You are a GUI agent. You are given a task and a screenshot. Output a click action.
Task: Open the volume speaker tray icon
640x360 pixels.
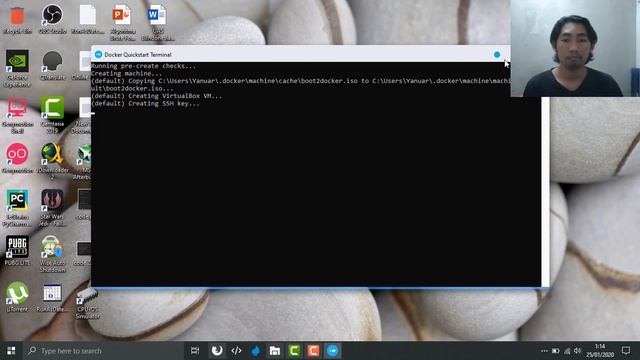pyautogui.click(x=577, y=351)
